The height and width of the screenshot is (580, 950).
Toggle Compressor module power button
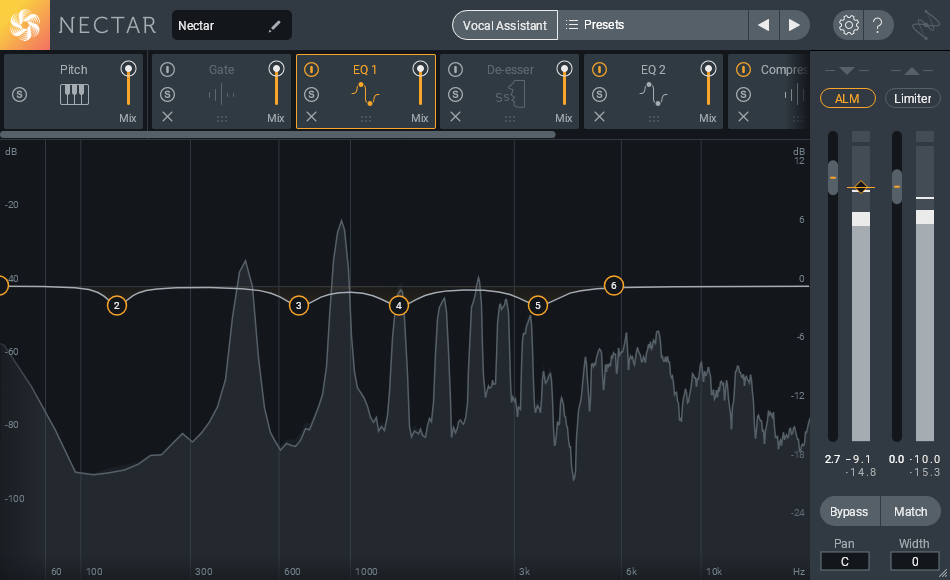click(743, 70)
